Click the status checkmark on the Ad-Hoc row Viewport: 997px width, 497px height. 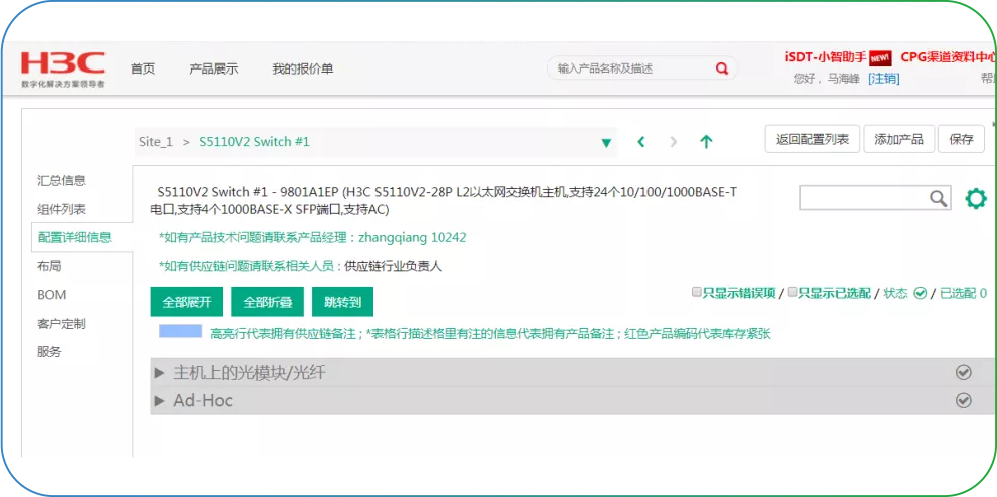tap(963, 400)
